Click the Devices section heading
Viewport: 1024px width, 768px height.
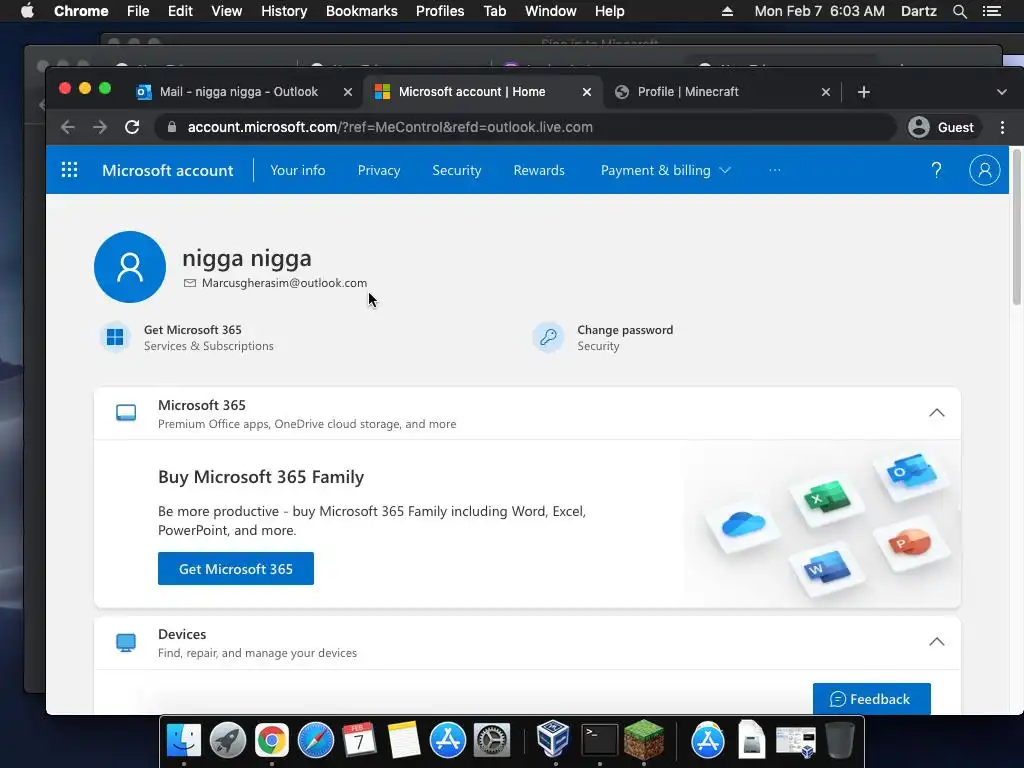[x=182, y=634]
